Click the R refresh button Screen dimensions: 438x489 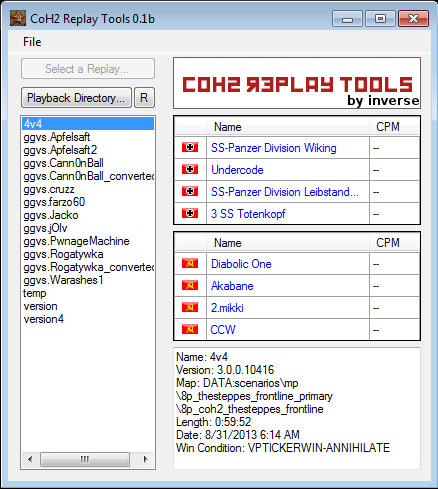click(144, 98)
